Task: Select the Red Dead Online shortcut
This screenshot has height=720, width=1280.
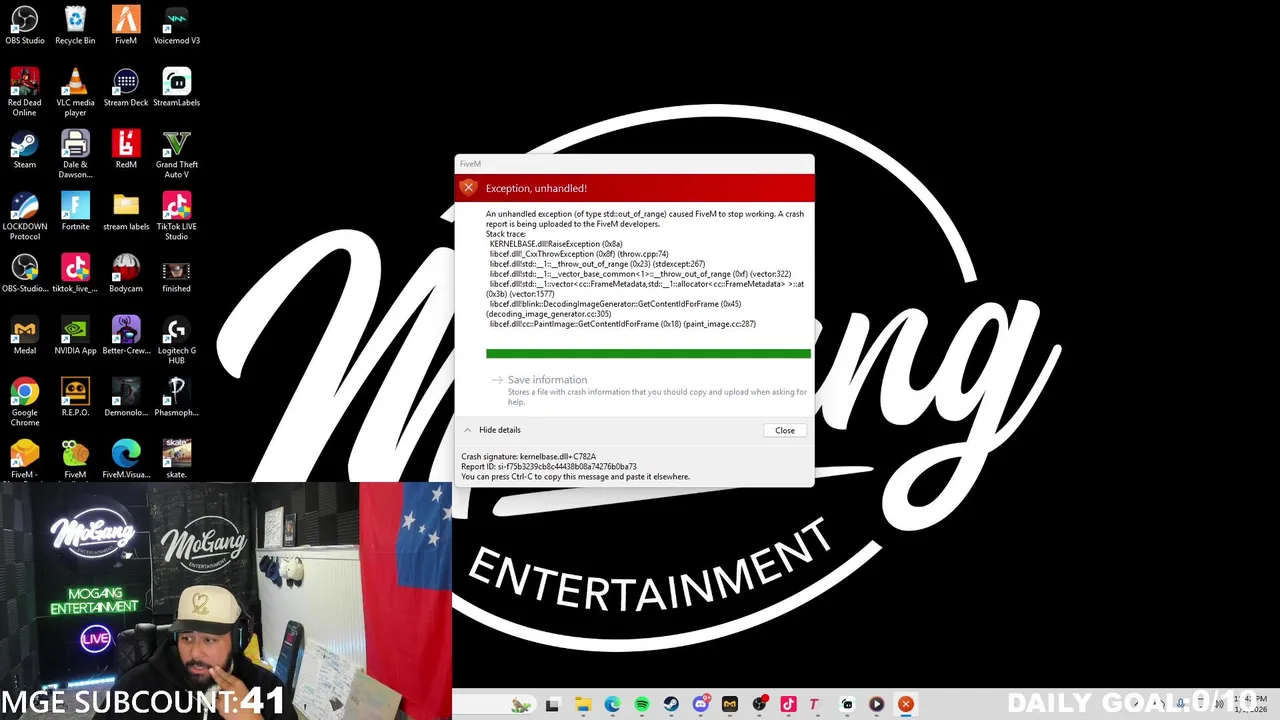Action: pyautogui.click(x=25, y=92)
